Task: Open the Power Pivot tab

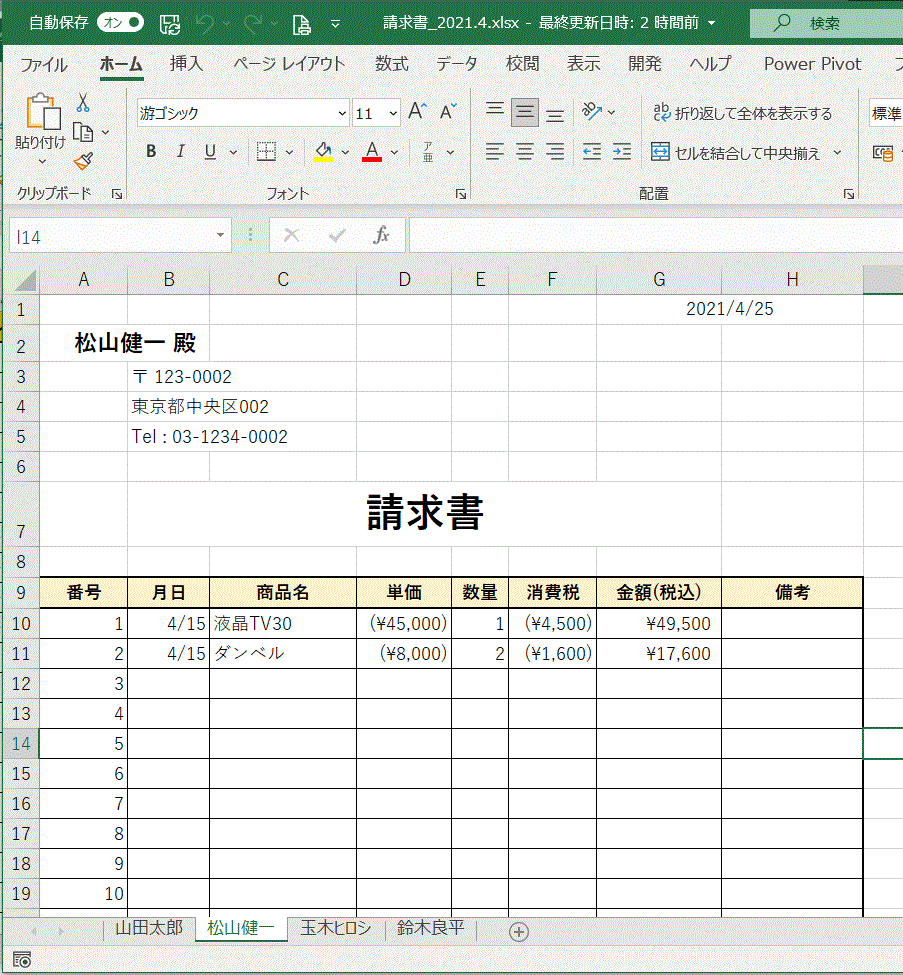Action: tap(812, 63)
